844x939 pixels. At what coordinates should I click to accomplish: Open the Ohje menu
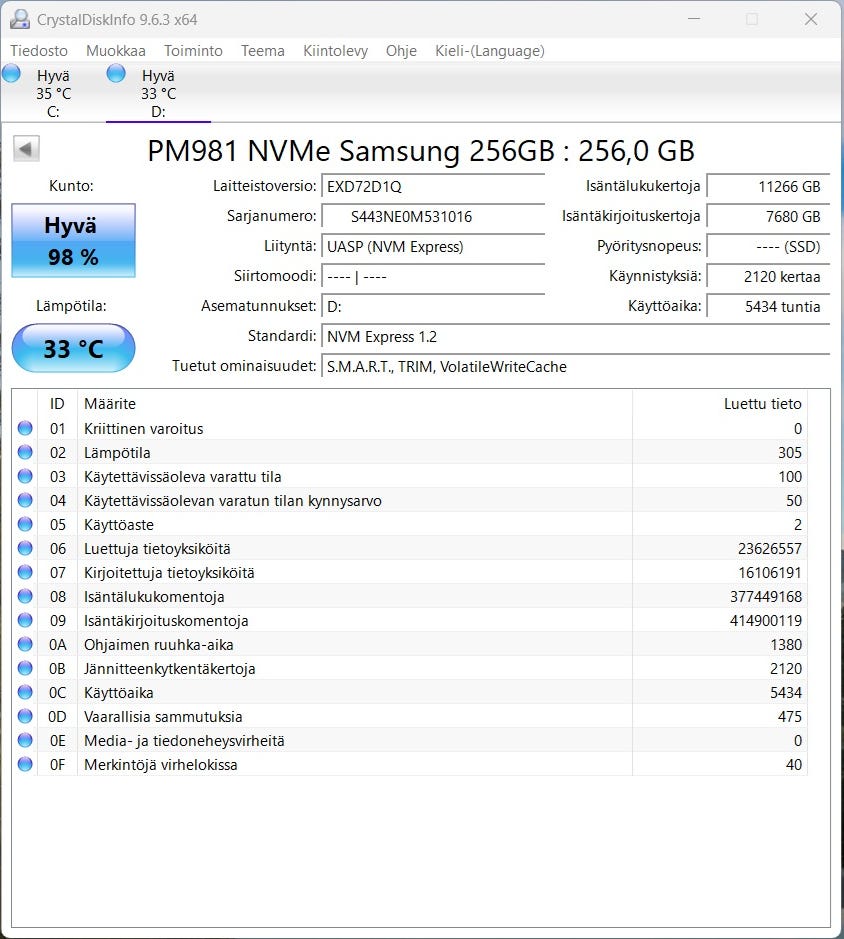coord(401,51)
